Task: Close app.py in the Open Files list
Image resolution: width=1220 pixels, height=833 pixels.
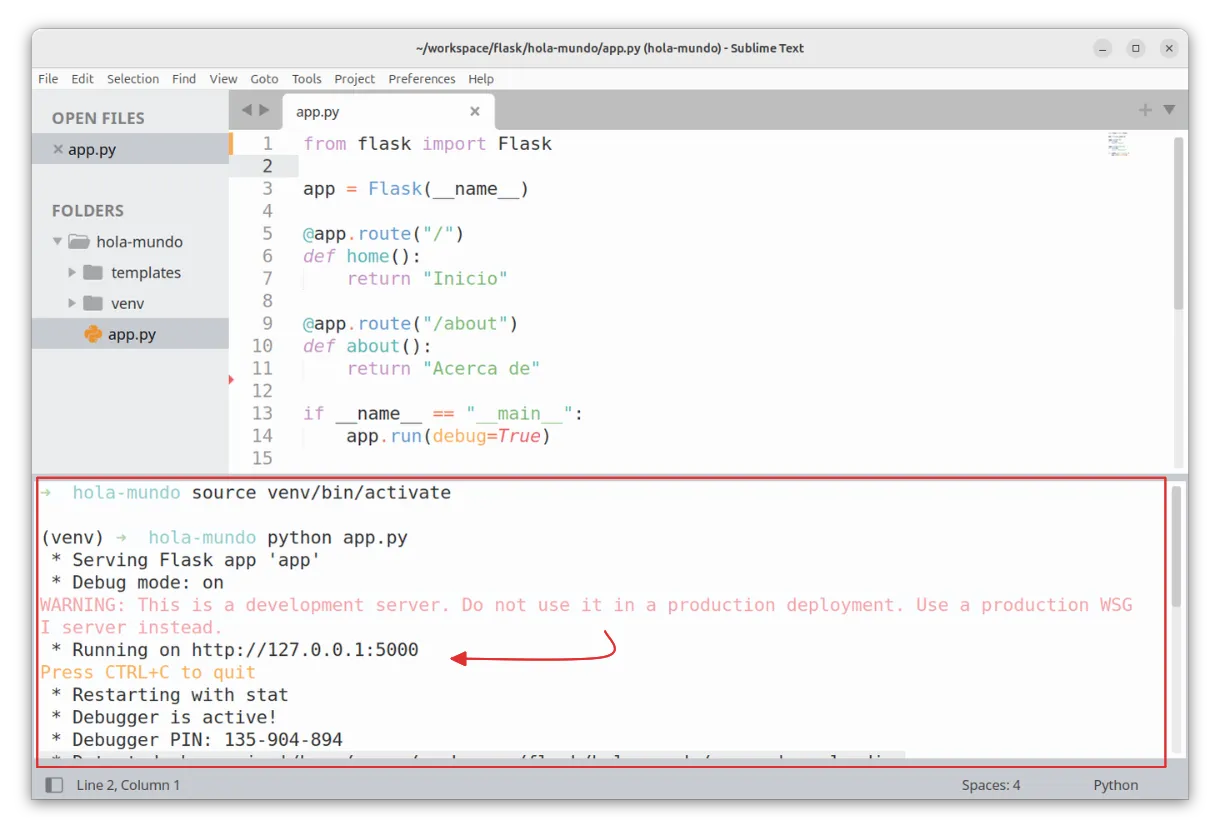Action: (58, 150)
